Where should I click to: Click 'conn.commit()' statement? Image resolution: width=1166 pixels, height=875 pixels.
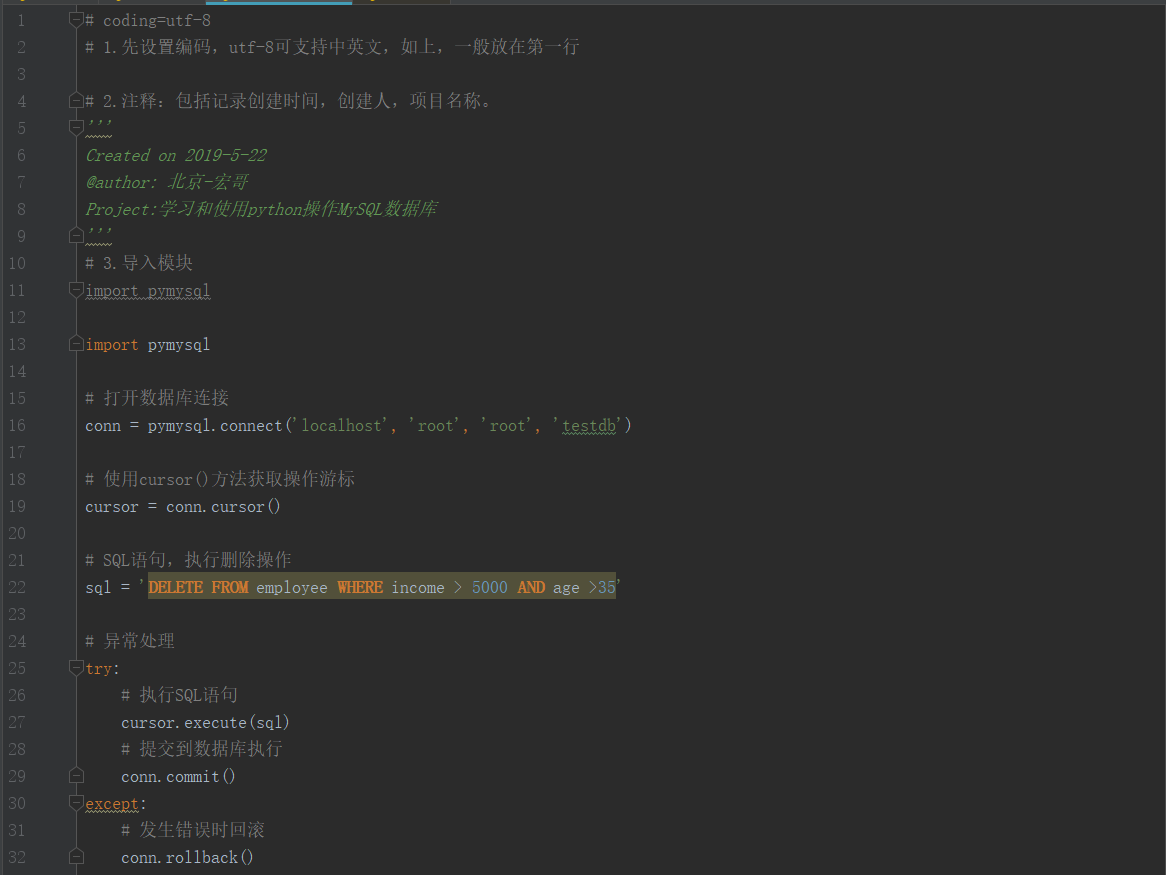[178, 777]
